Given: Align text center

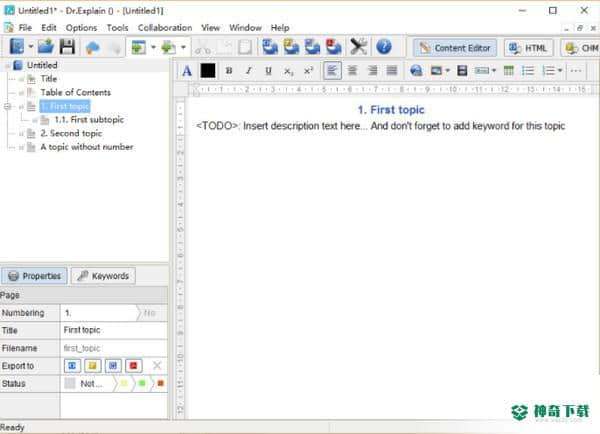Looking at the screenshot, I should (x=352, y=70).
